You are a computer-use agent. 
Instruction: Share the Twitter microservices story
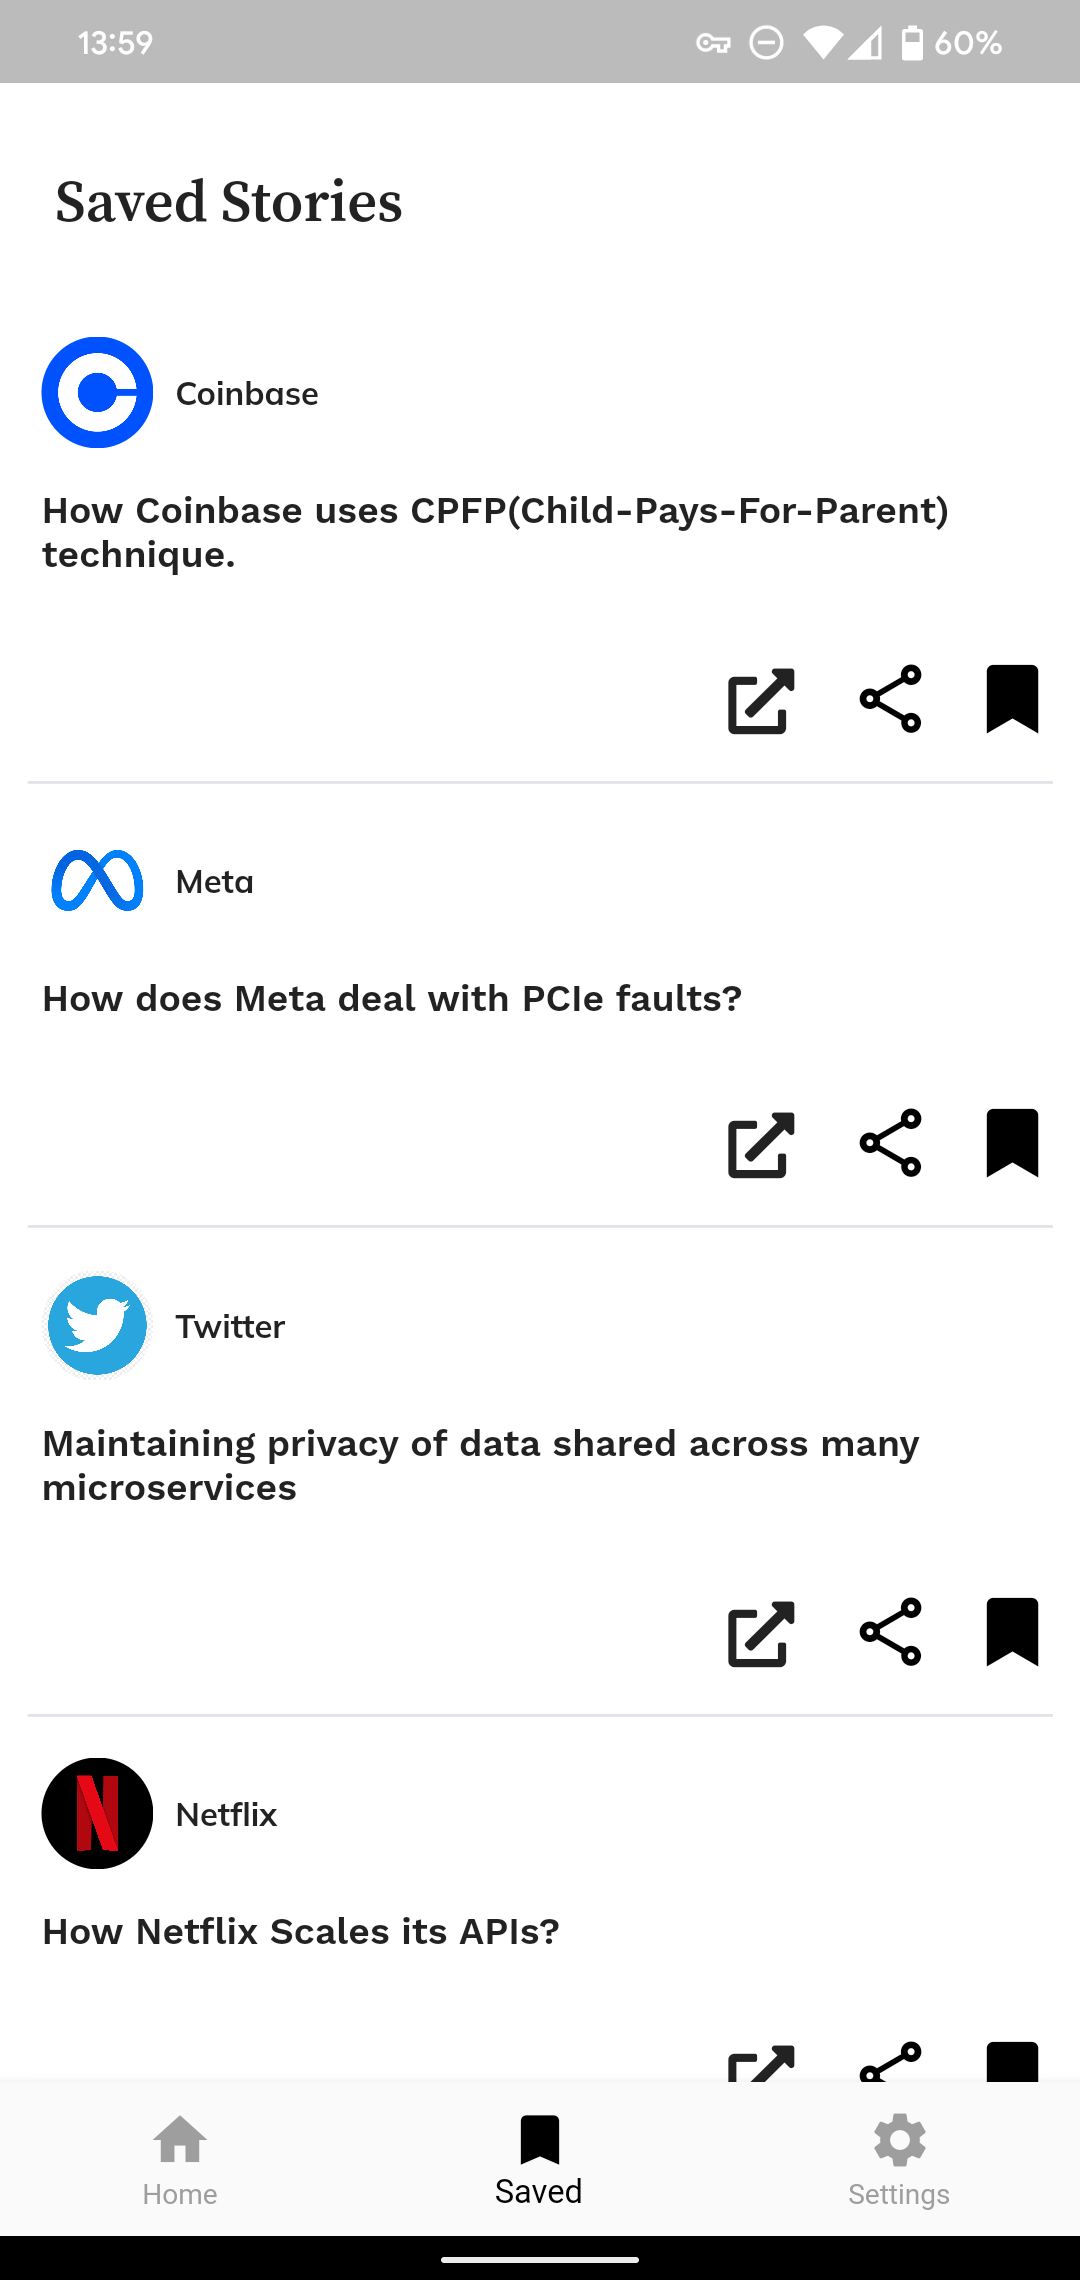pos(889,1632)
